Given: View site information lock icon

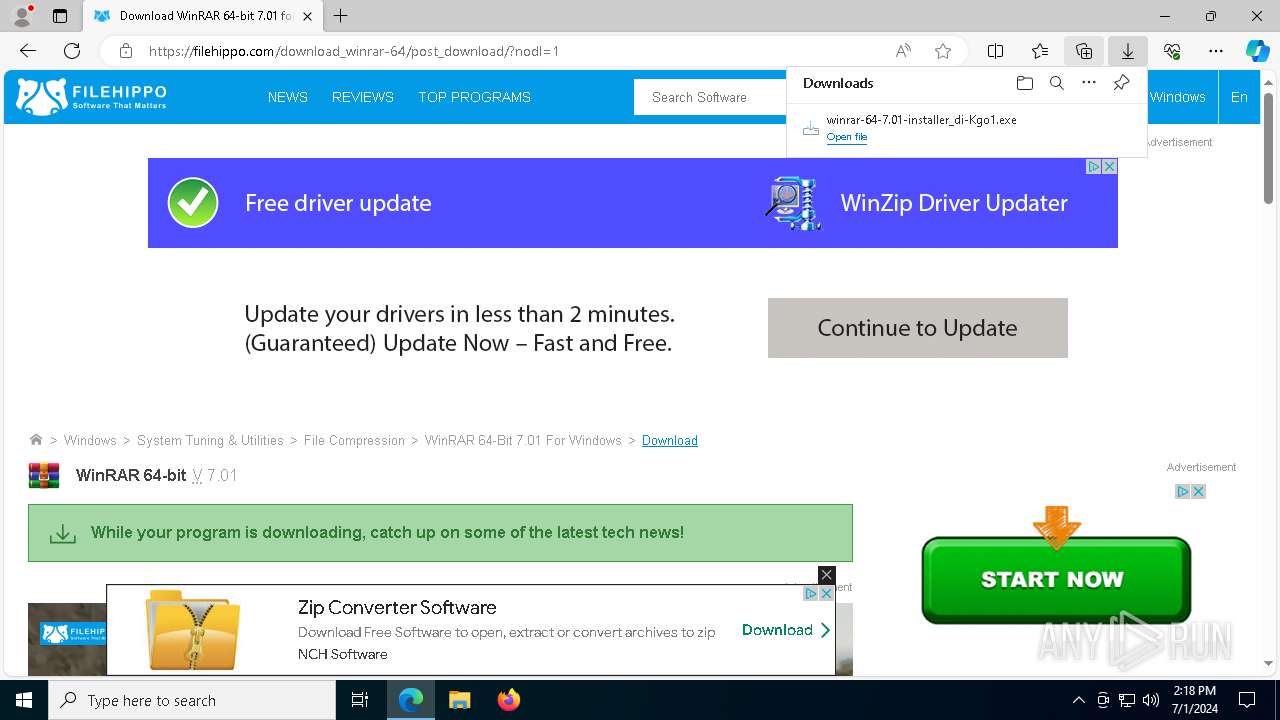Looking at the screenshot, I should point(125,51).
